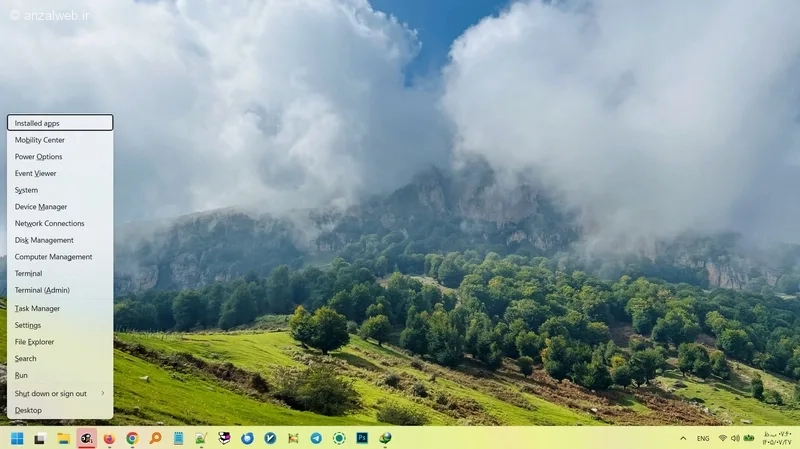Open the Windows Start button
This screenshot has width=800, height=449.
17,438
